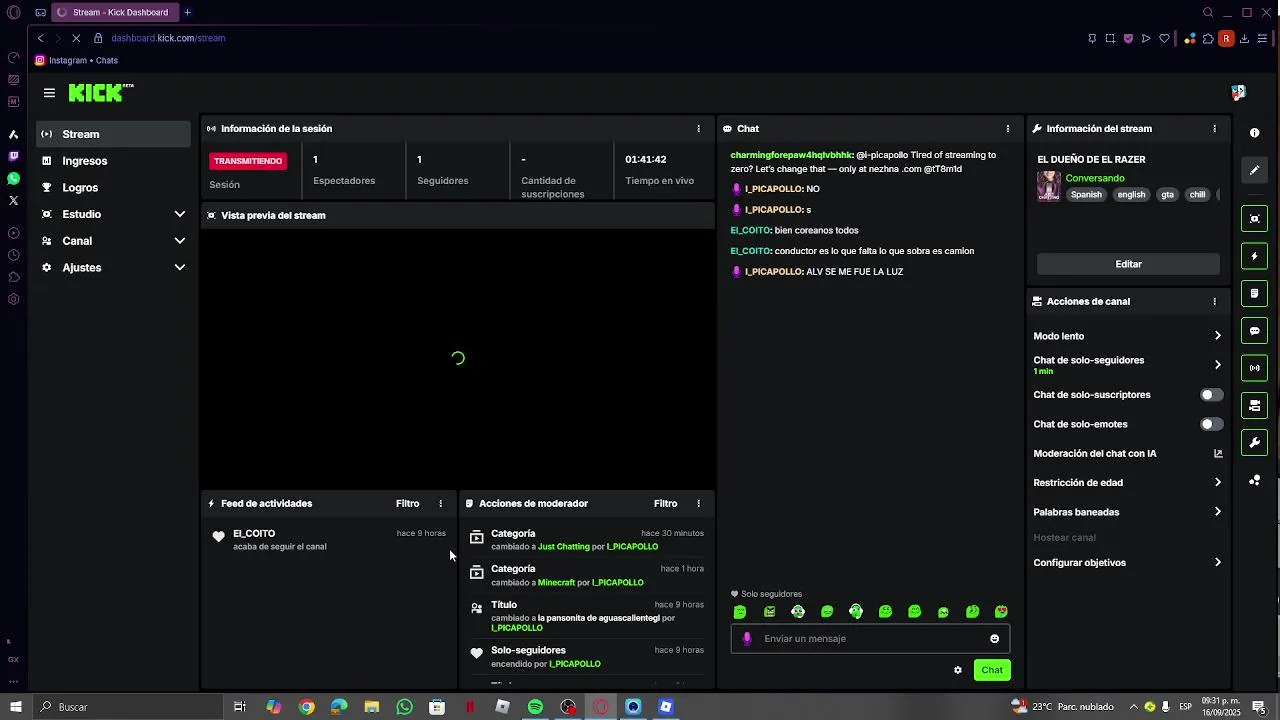Go back with browser back arrow
Screen dimensions: 1280x720
point(40,38)
